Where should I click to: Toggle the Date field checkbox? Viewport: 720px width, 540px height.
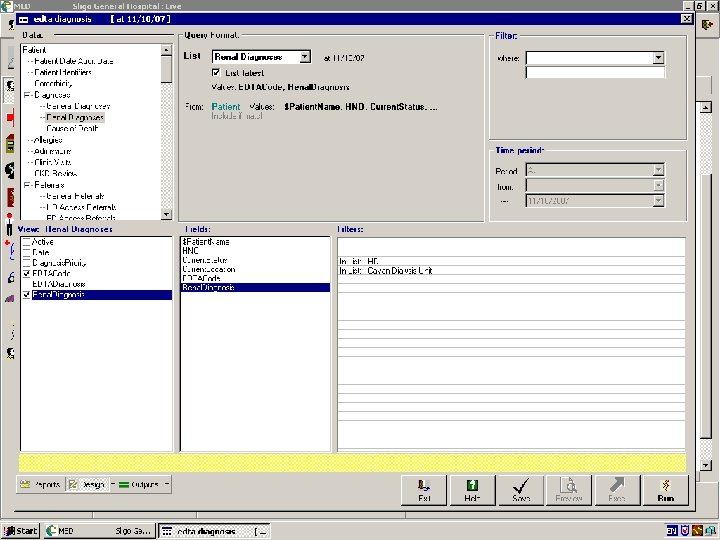coord(27,253)
